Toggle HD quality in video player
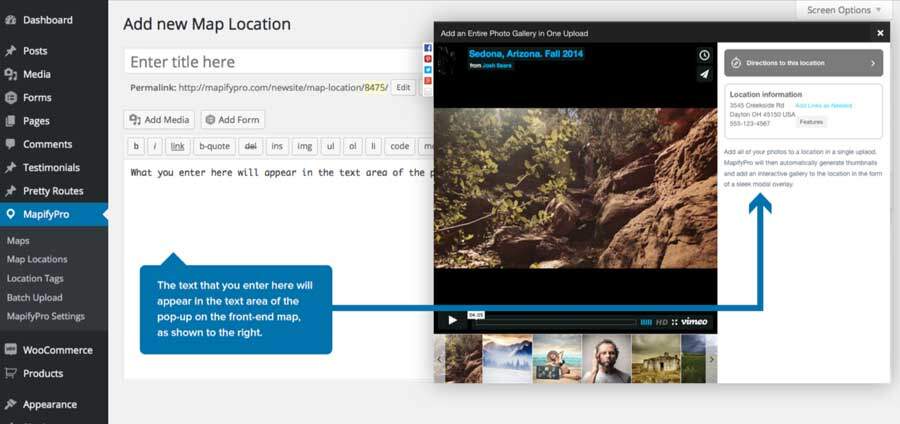 point(662,322)
